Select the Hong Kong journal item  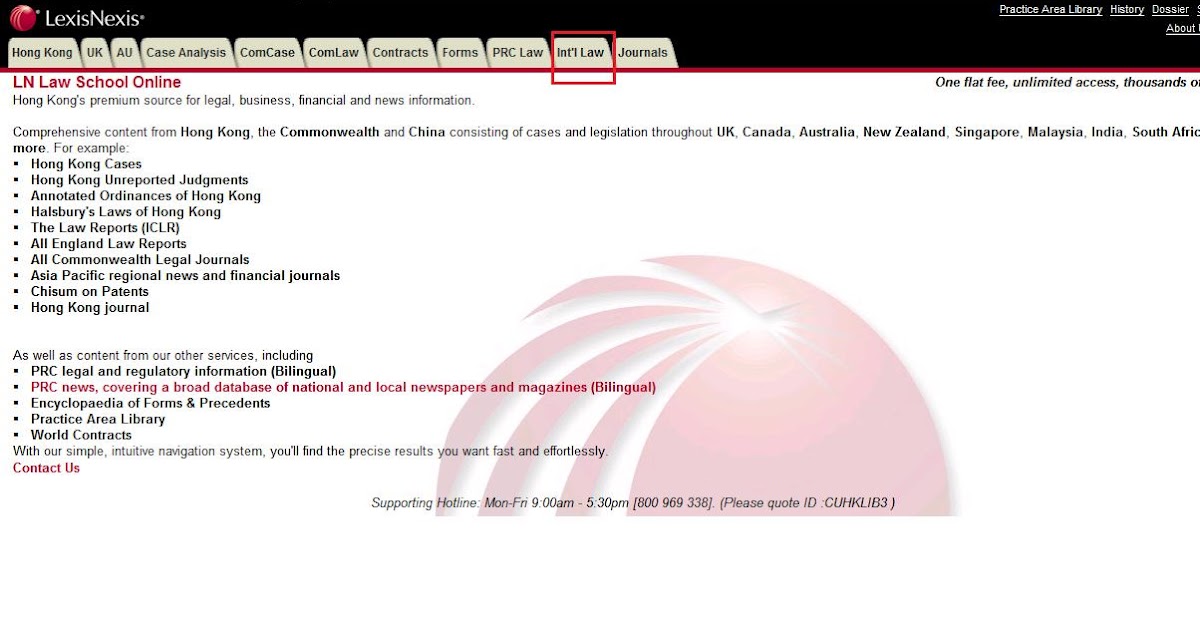point(90,308)
